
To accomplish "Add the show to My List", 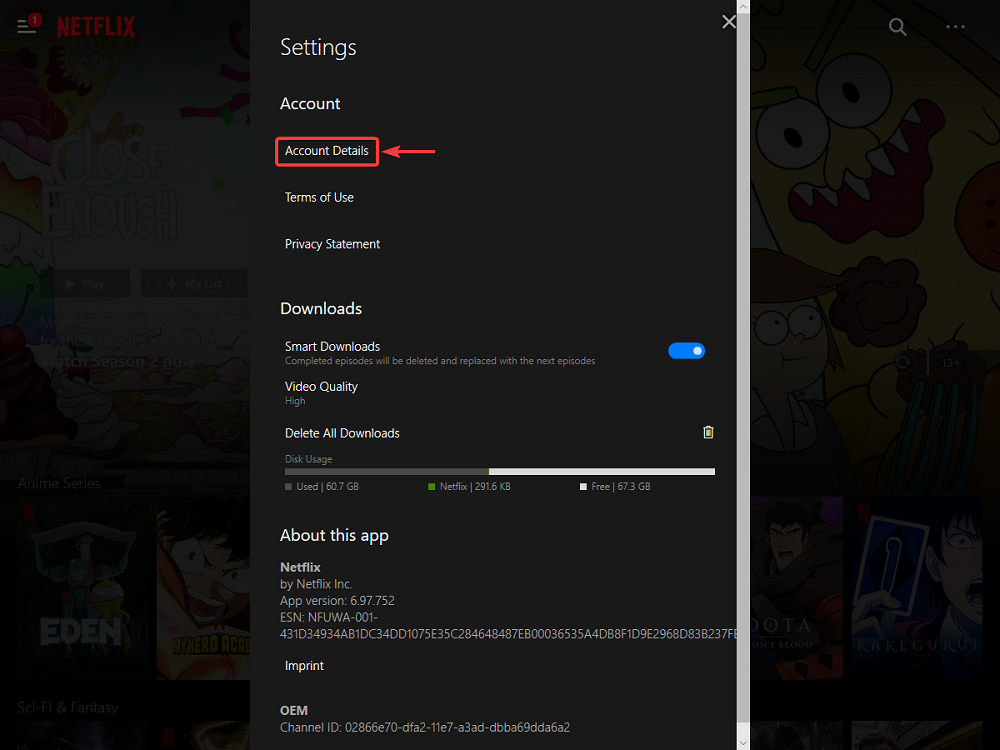I will point(195,284).
